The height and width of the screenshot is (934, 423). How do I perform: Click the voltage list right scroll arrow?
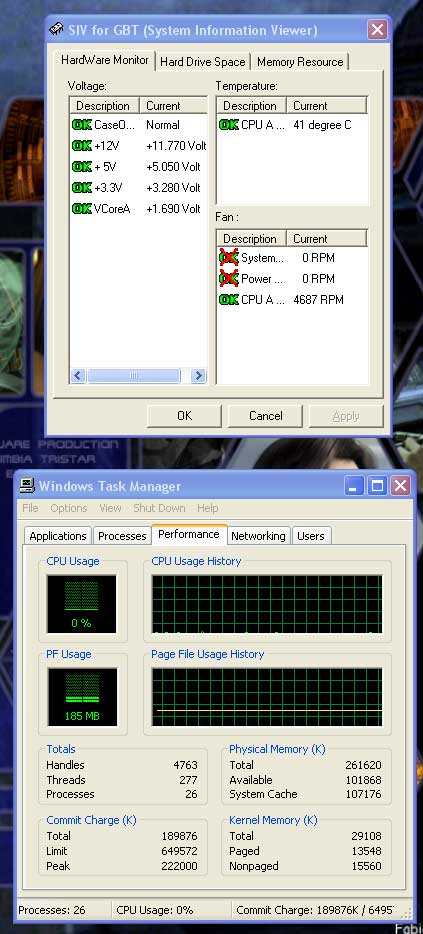(x=198, y=375)
